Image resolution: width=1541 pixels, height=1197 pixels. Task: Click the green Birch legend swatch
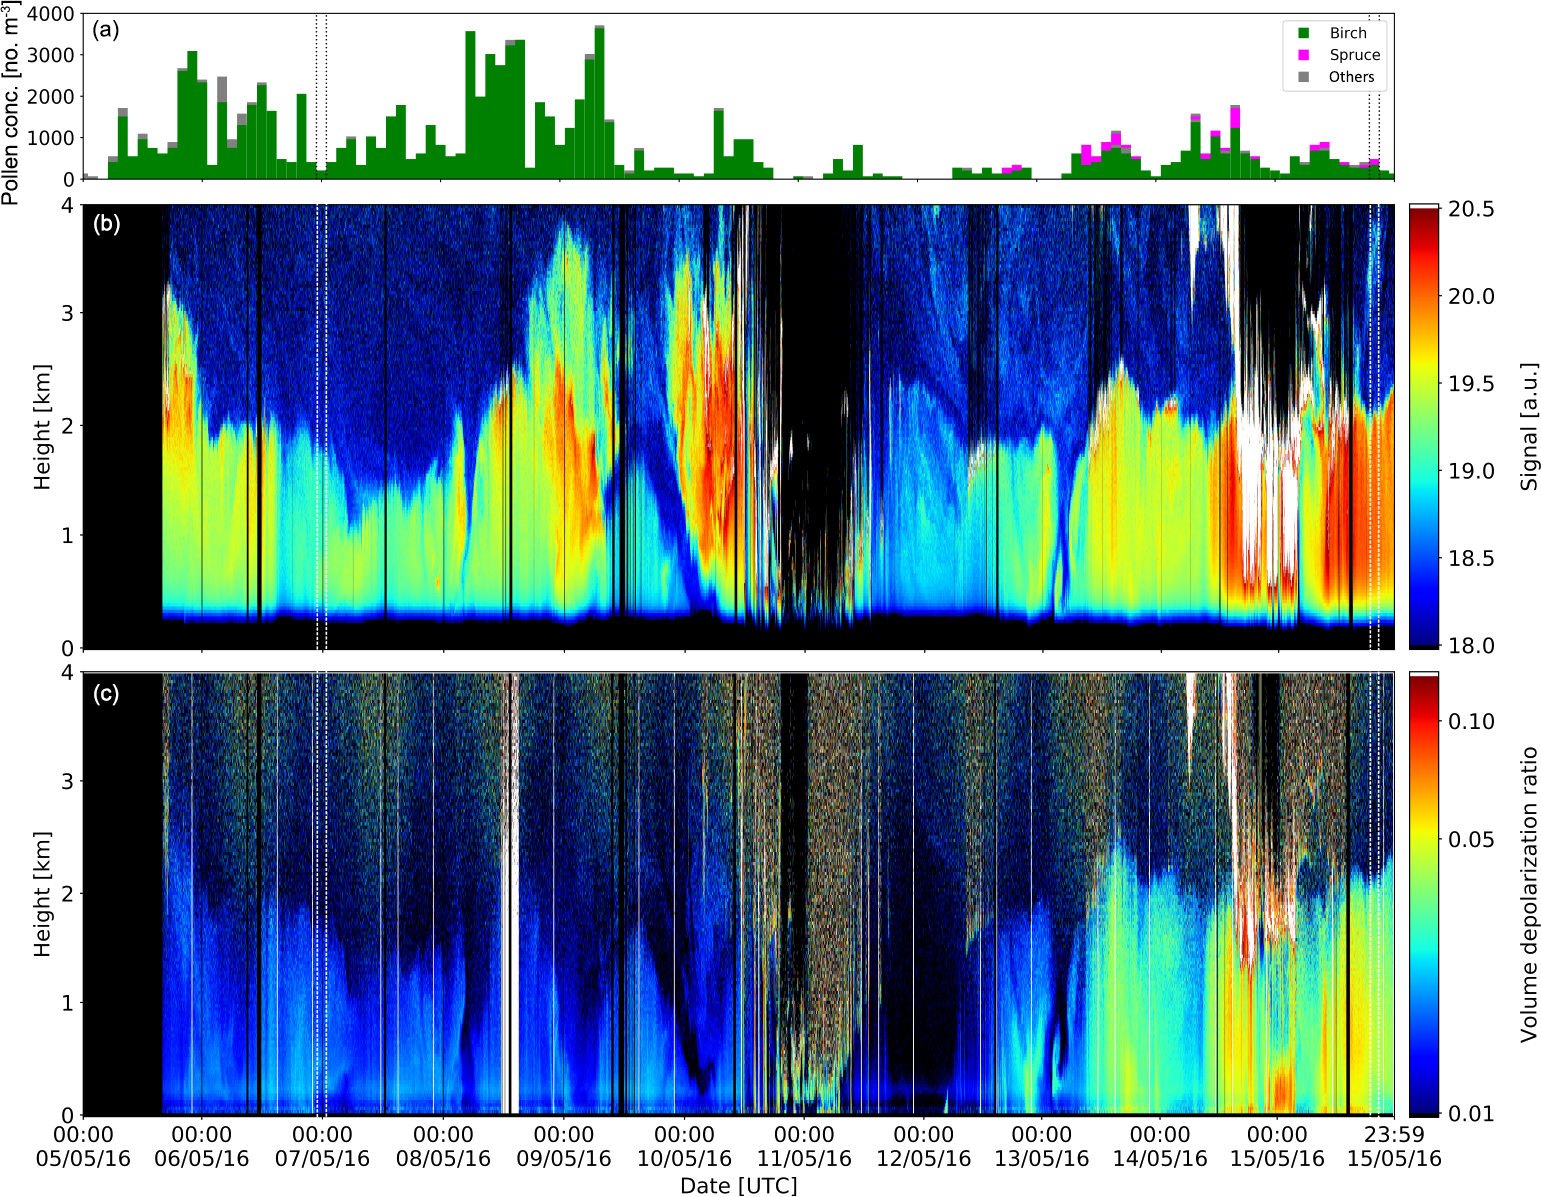[1303, 33]
